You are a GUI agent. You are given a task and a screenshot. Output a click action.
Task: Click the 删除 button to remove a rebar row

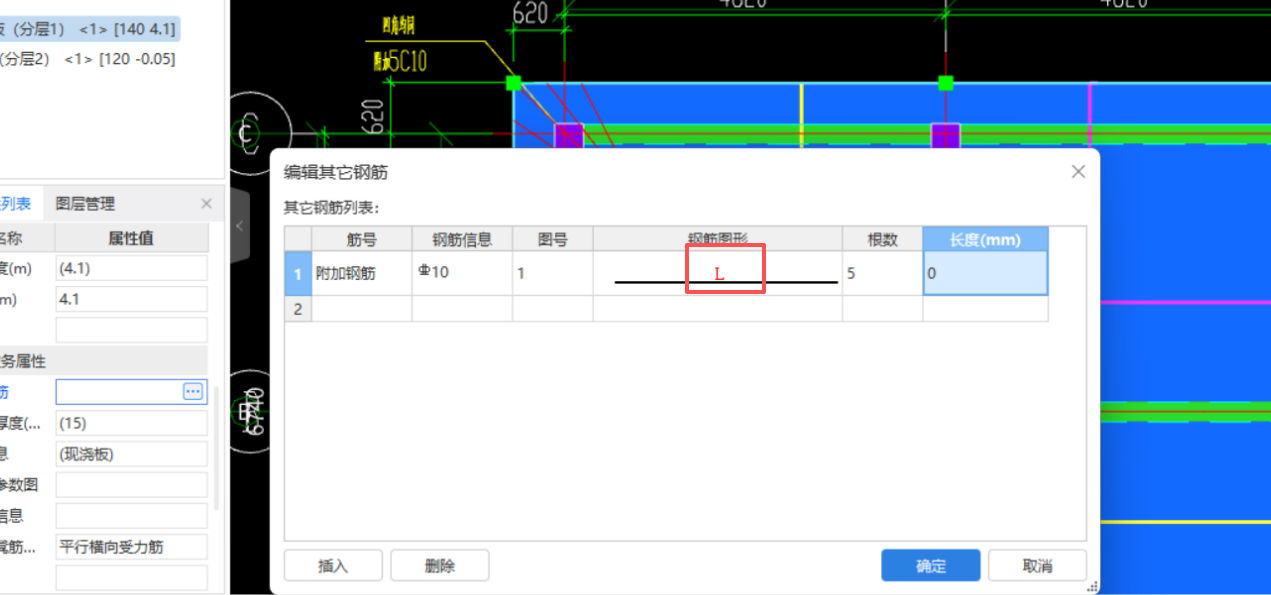point(440,564)
